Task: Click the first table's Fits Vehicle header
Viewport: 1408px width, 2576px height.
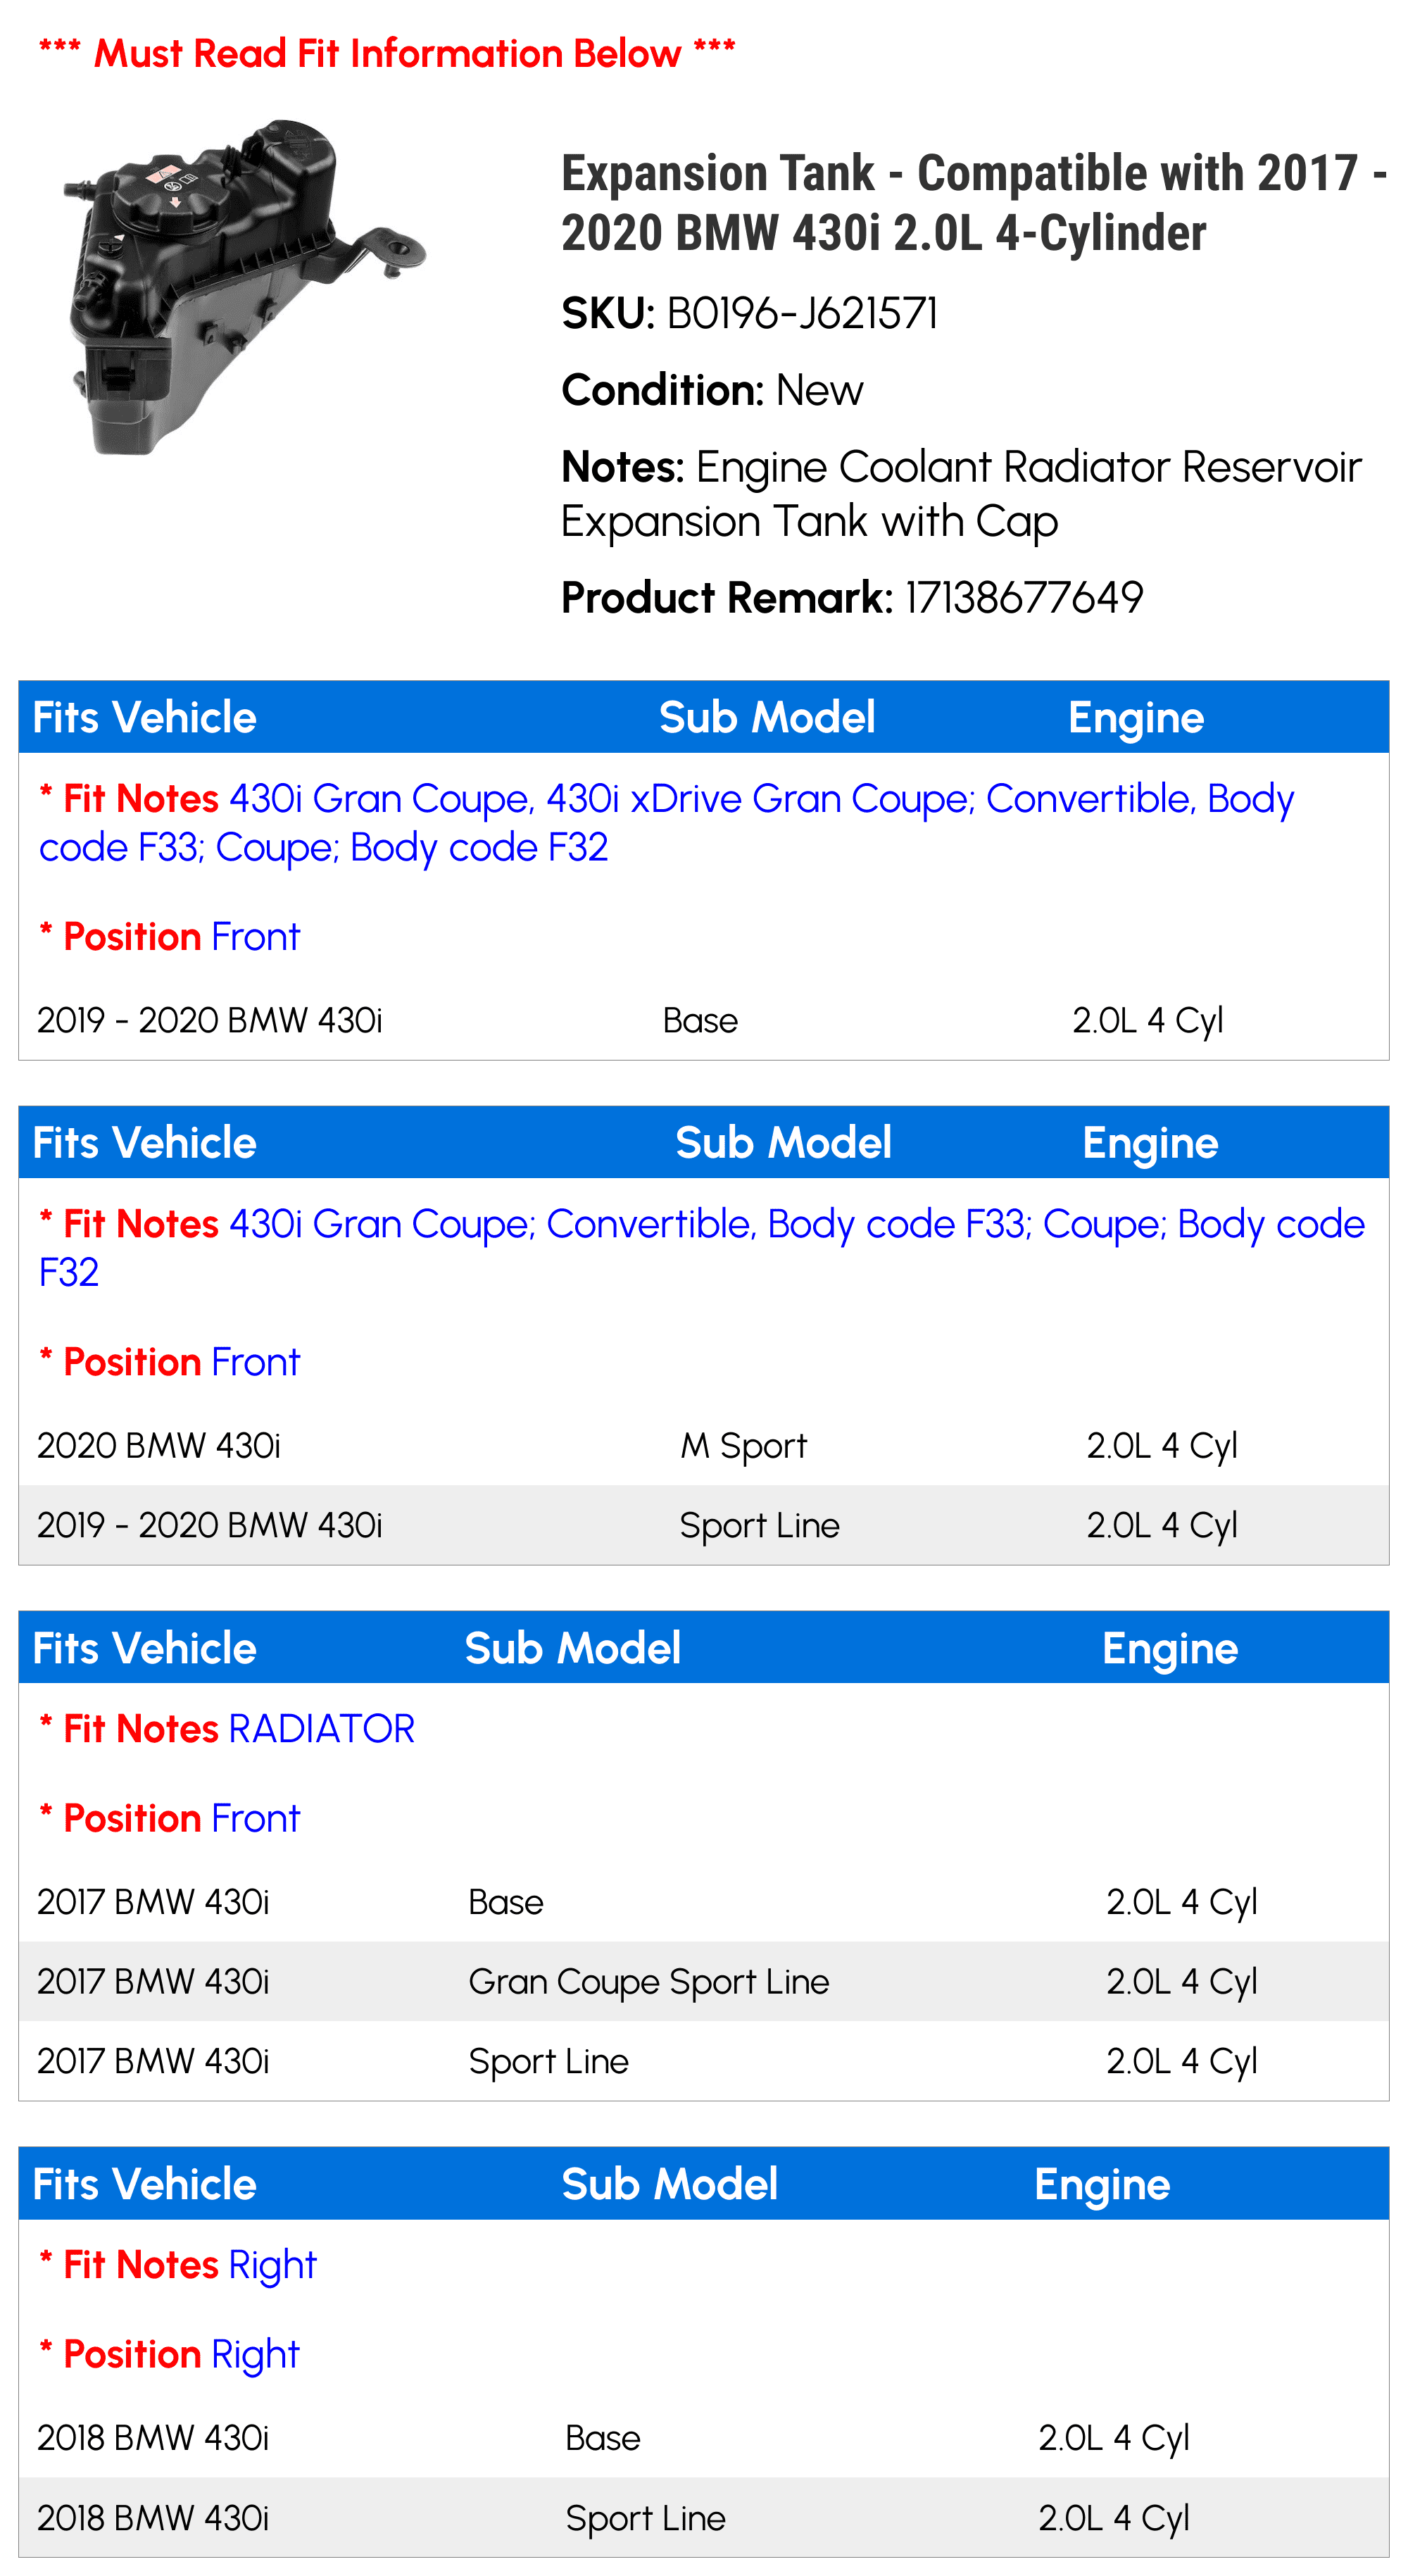Action: [145, 718]
